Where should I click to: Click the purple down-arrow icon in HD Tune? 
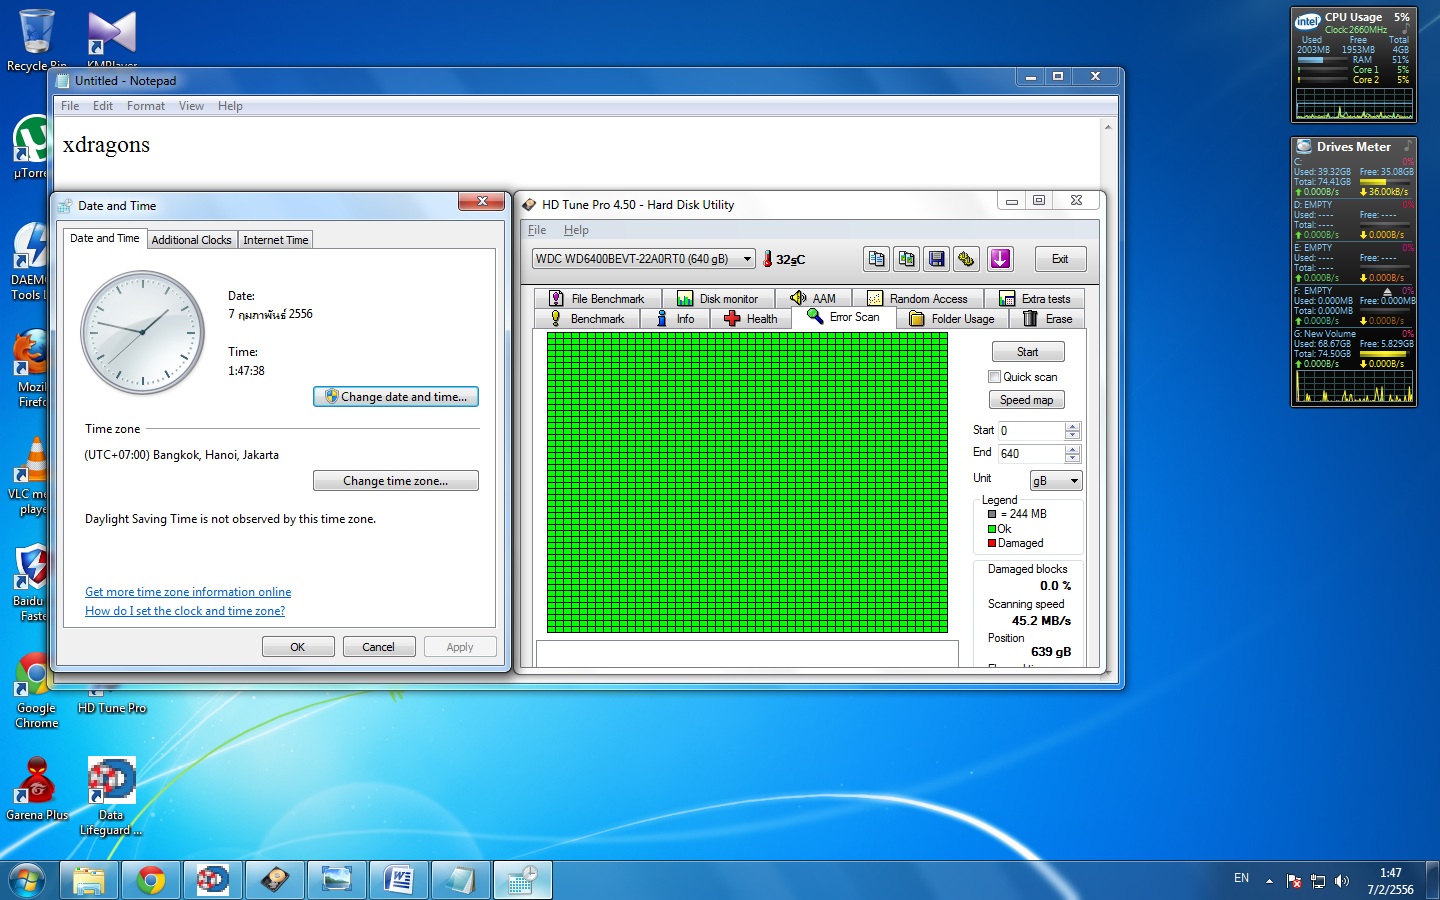(x=1000, y=259)
